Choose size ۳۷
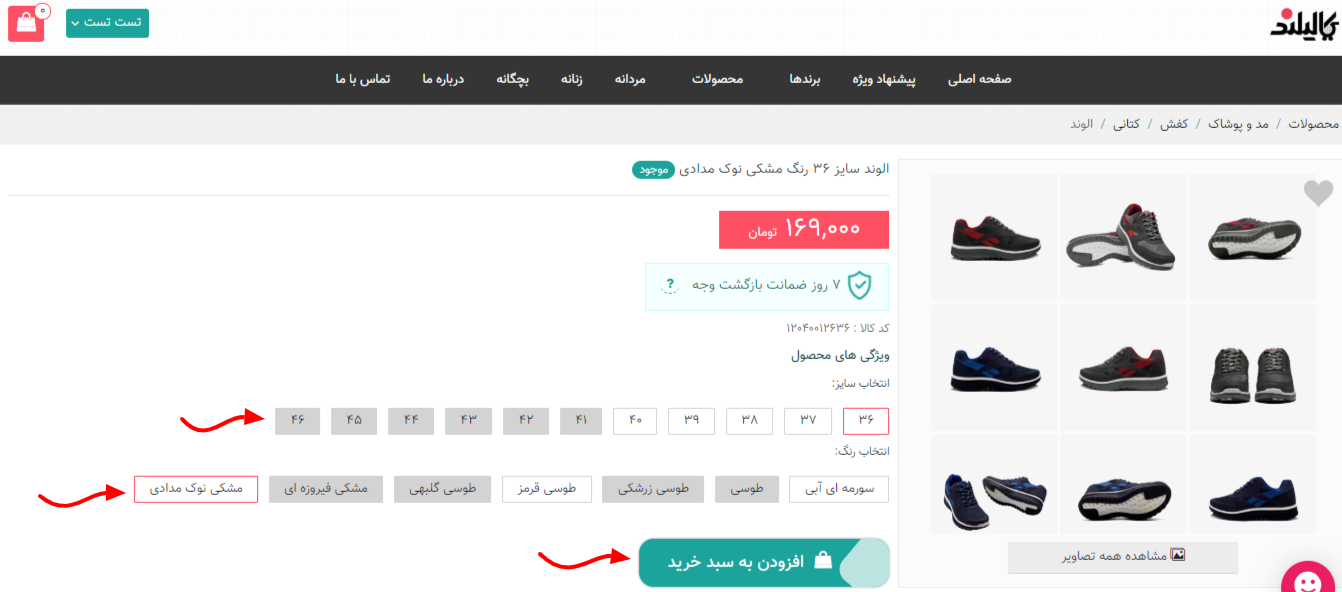Viewport: 1342px width, 592px height. (x=808, y=421)
